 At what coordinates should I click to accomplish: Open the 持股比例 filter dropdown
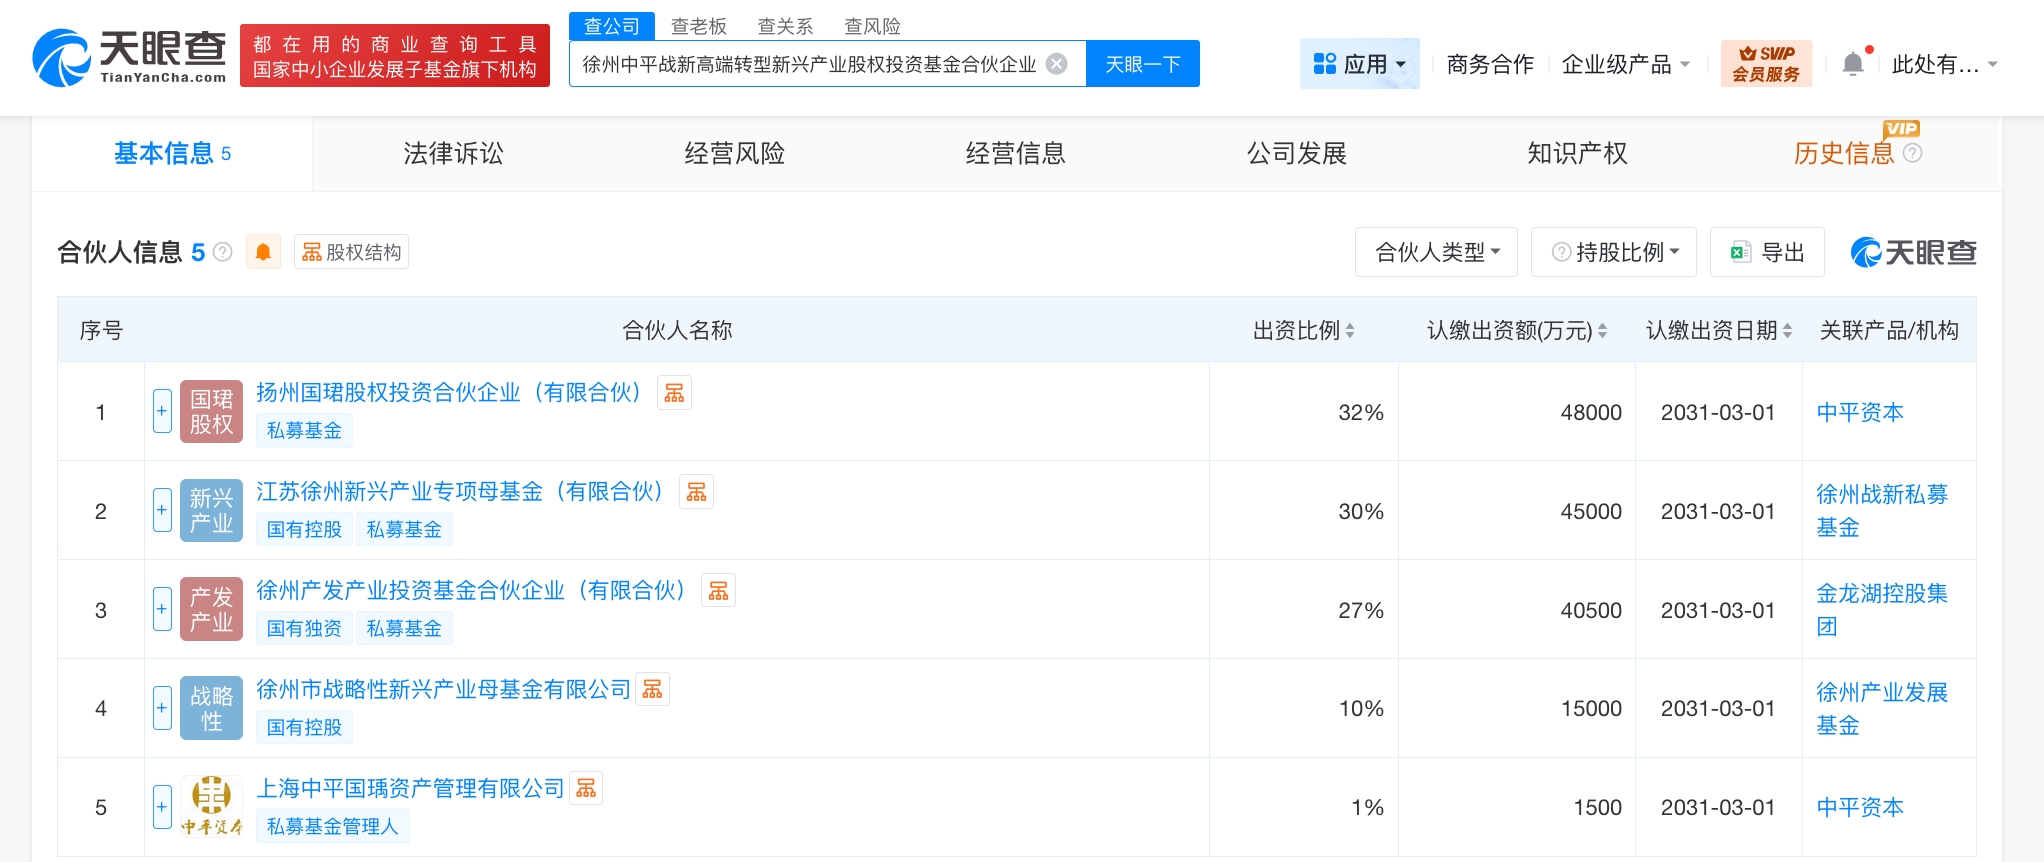[1614, 252]
